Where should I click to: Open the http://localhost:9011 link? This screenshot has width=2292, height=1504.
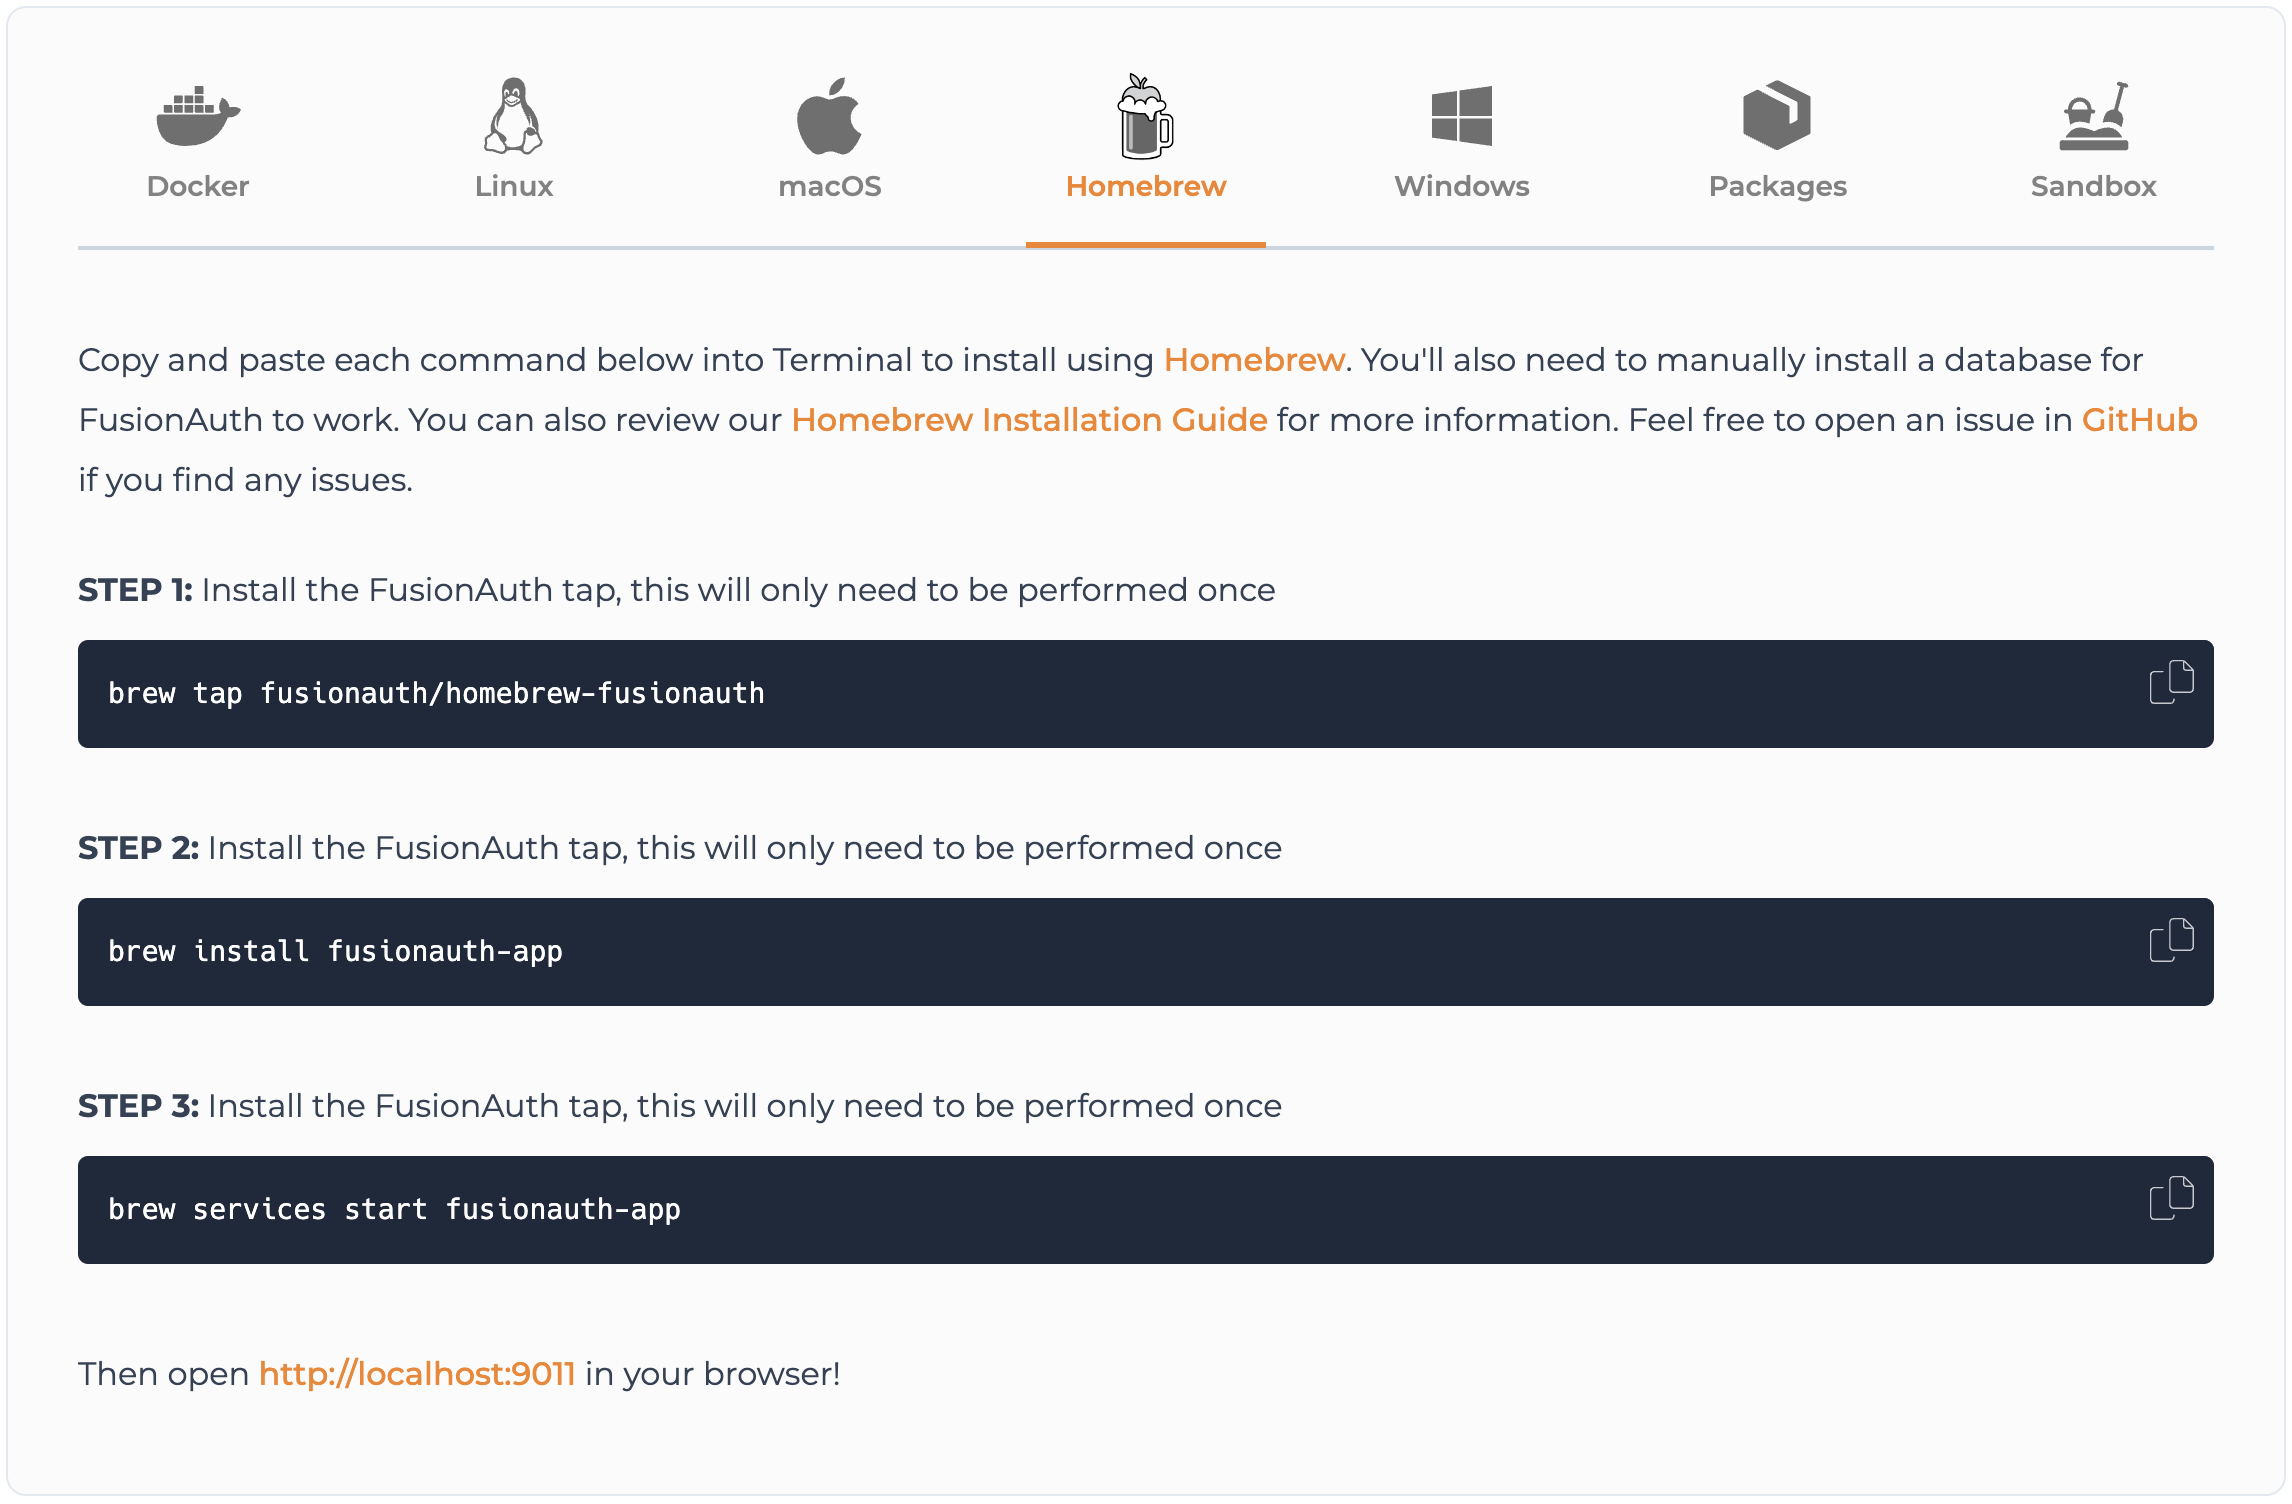416,1373
